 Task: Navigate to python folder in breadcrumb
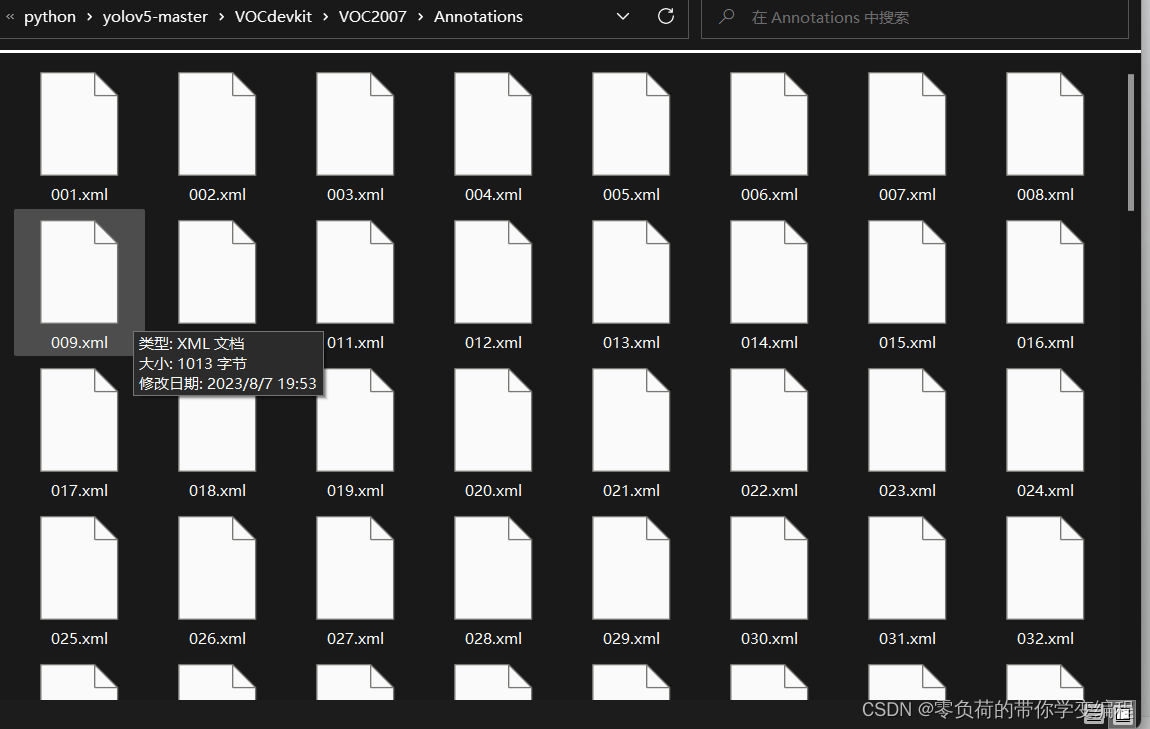(50, 17)
